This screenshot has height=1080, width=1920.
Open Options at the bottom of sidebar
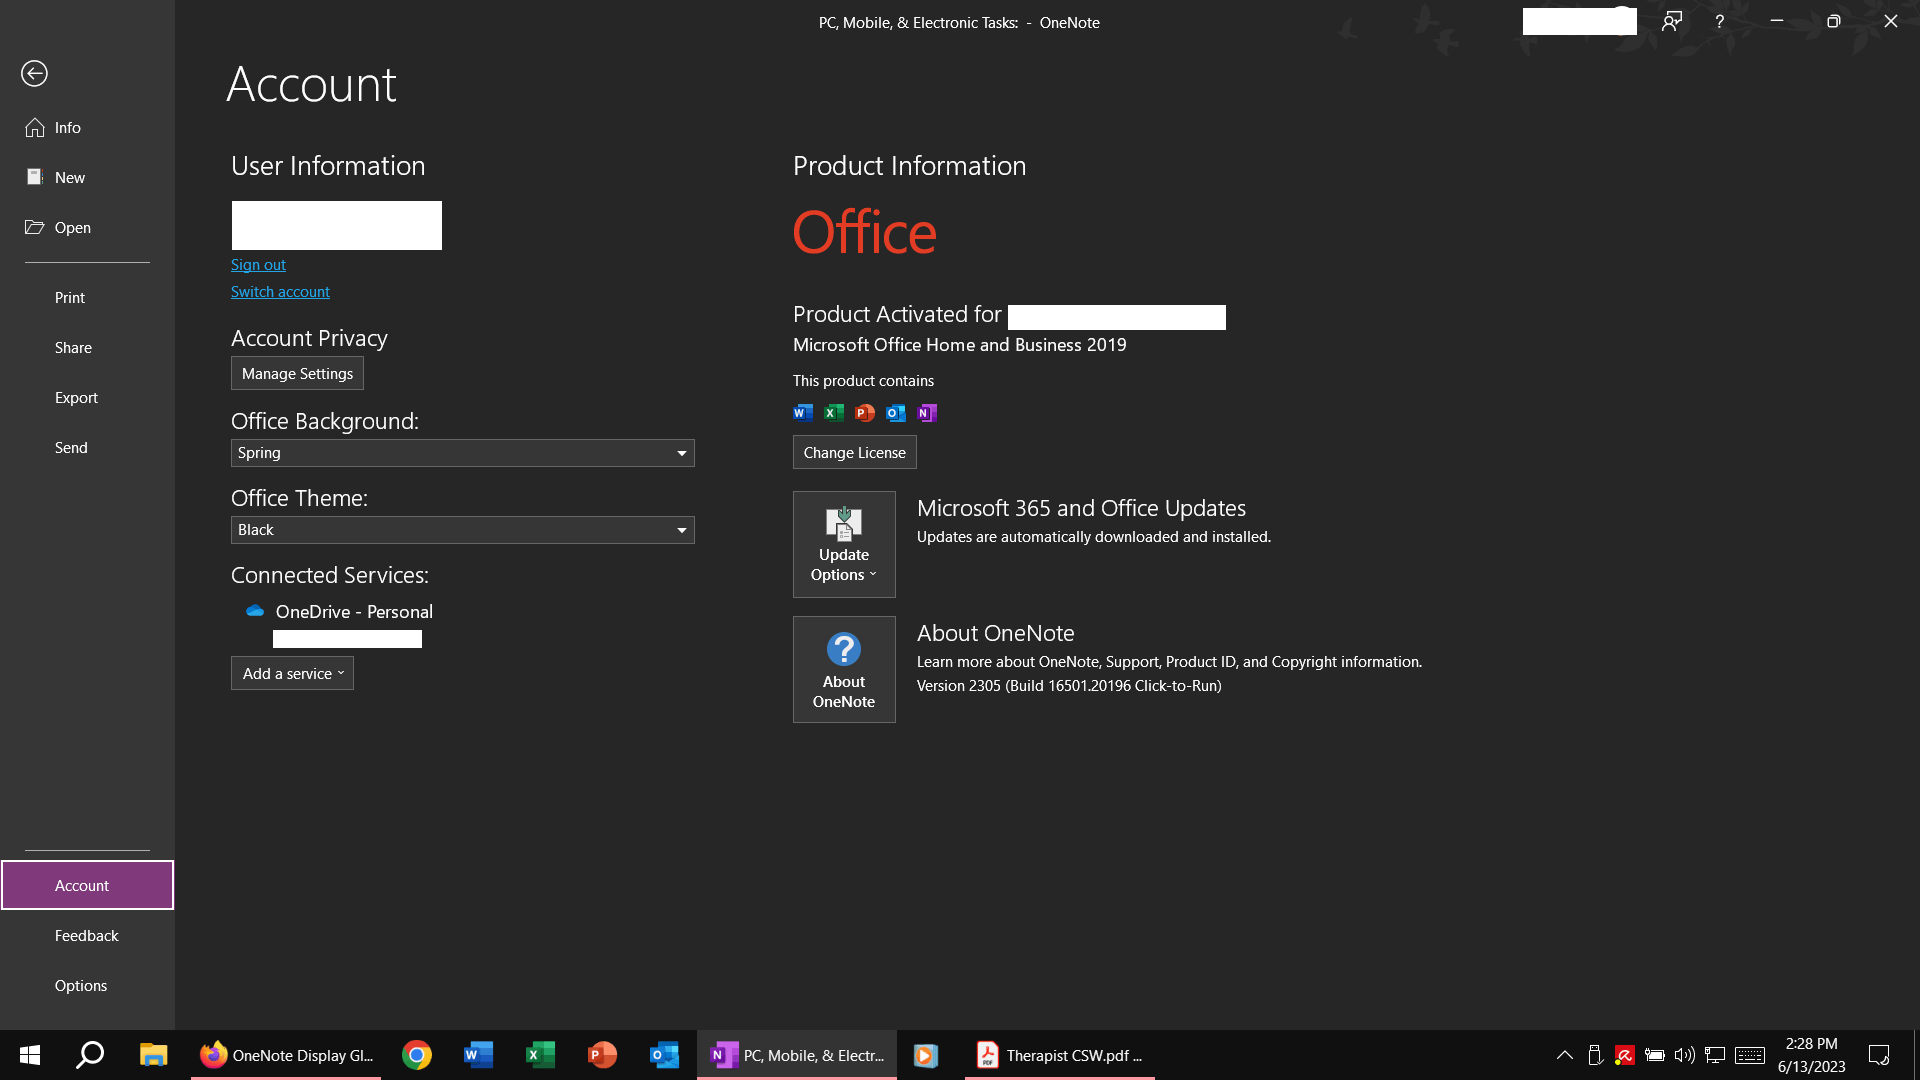coord(87,985)
